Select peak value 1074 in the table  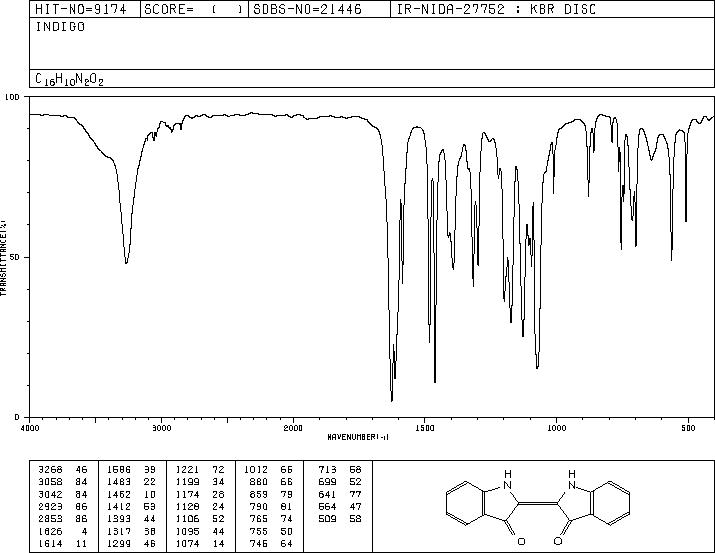[x=187, y=543]
